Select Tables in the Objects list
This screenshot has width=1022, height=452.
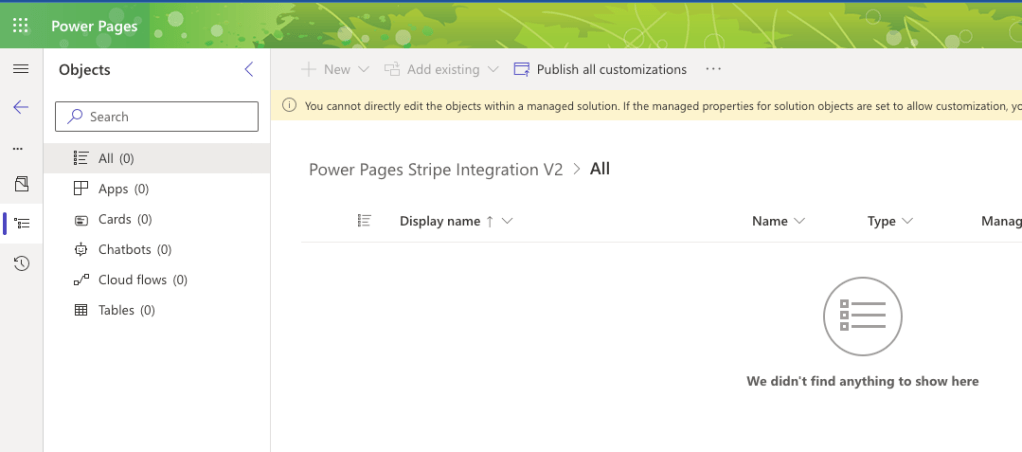click(x=126, y=310)
